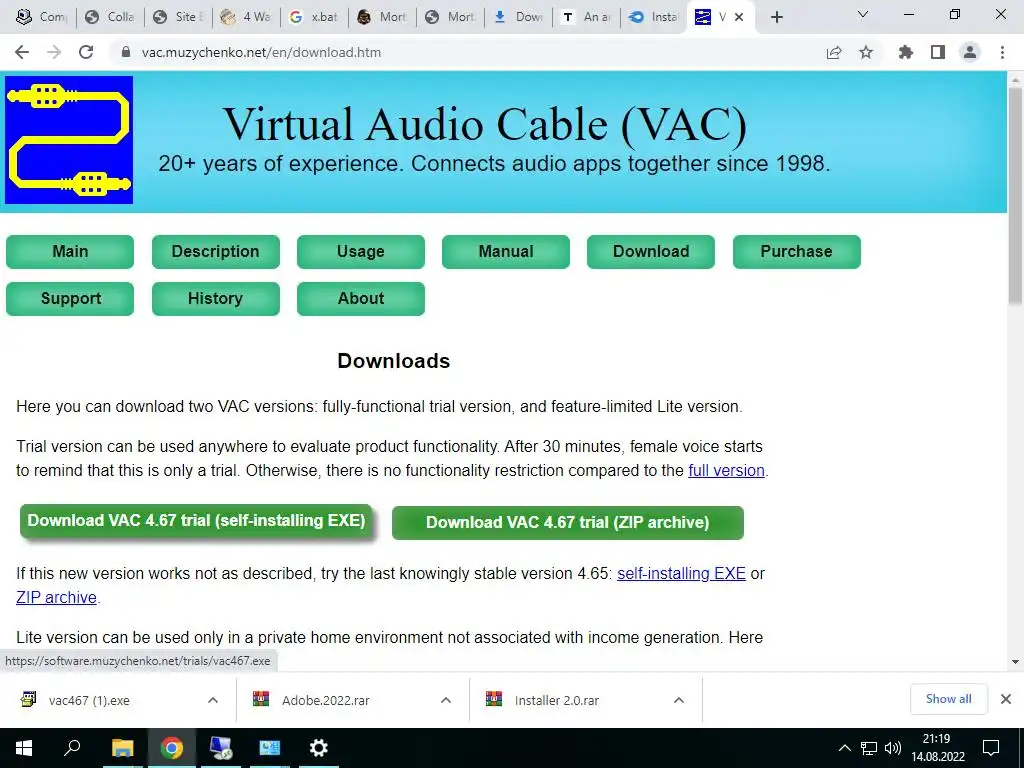The height and width of the screenshot is (768, 1024).
Task: Click 'Show all' downloads button
Action: [x=948, y=699]
